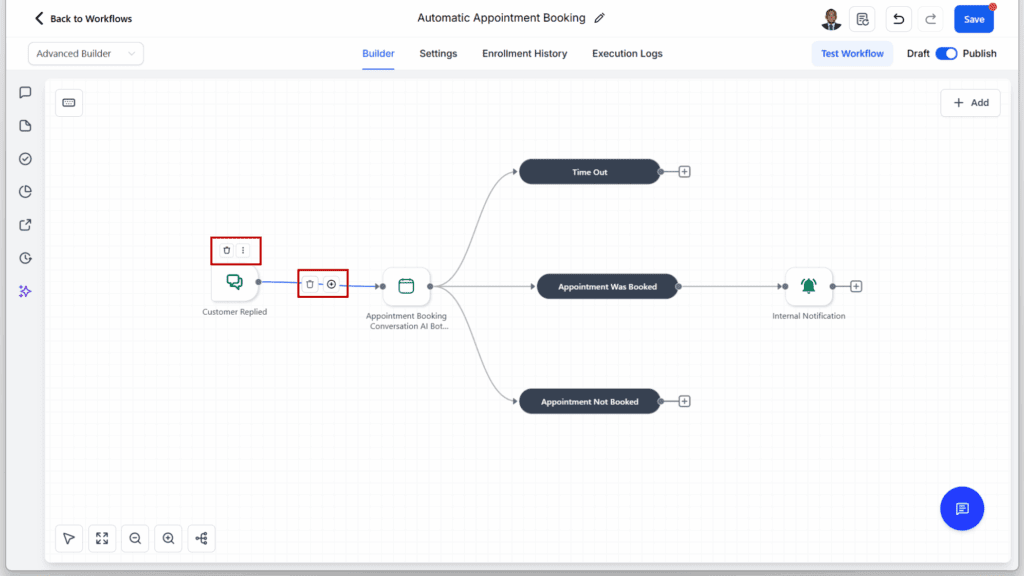This screenshot has width=1024, height=576.
Task: Toggle Draft/Publish switch
Action: pos(946,54)
